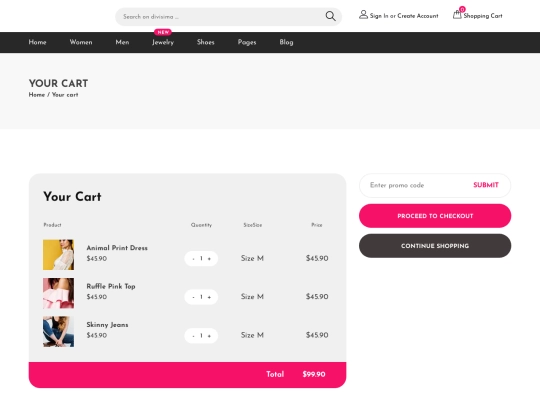Viewport: 540px width, 405px height.
Task: Click the Quantity column header
Action: click(201, 225)
